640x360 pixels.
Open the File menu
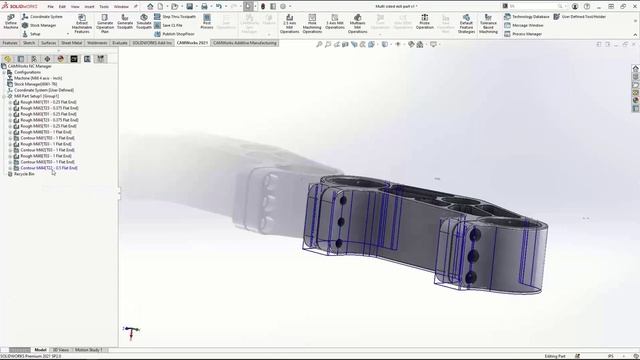click(50, 7)
